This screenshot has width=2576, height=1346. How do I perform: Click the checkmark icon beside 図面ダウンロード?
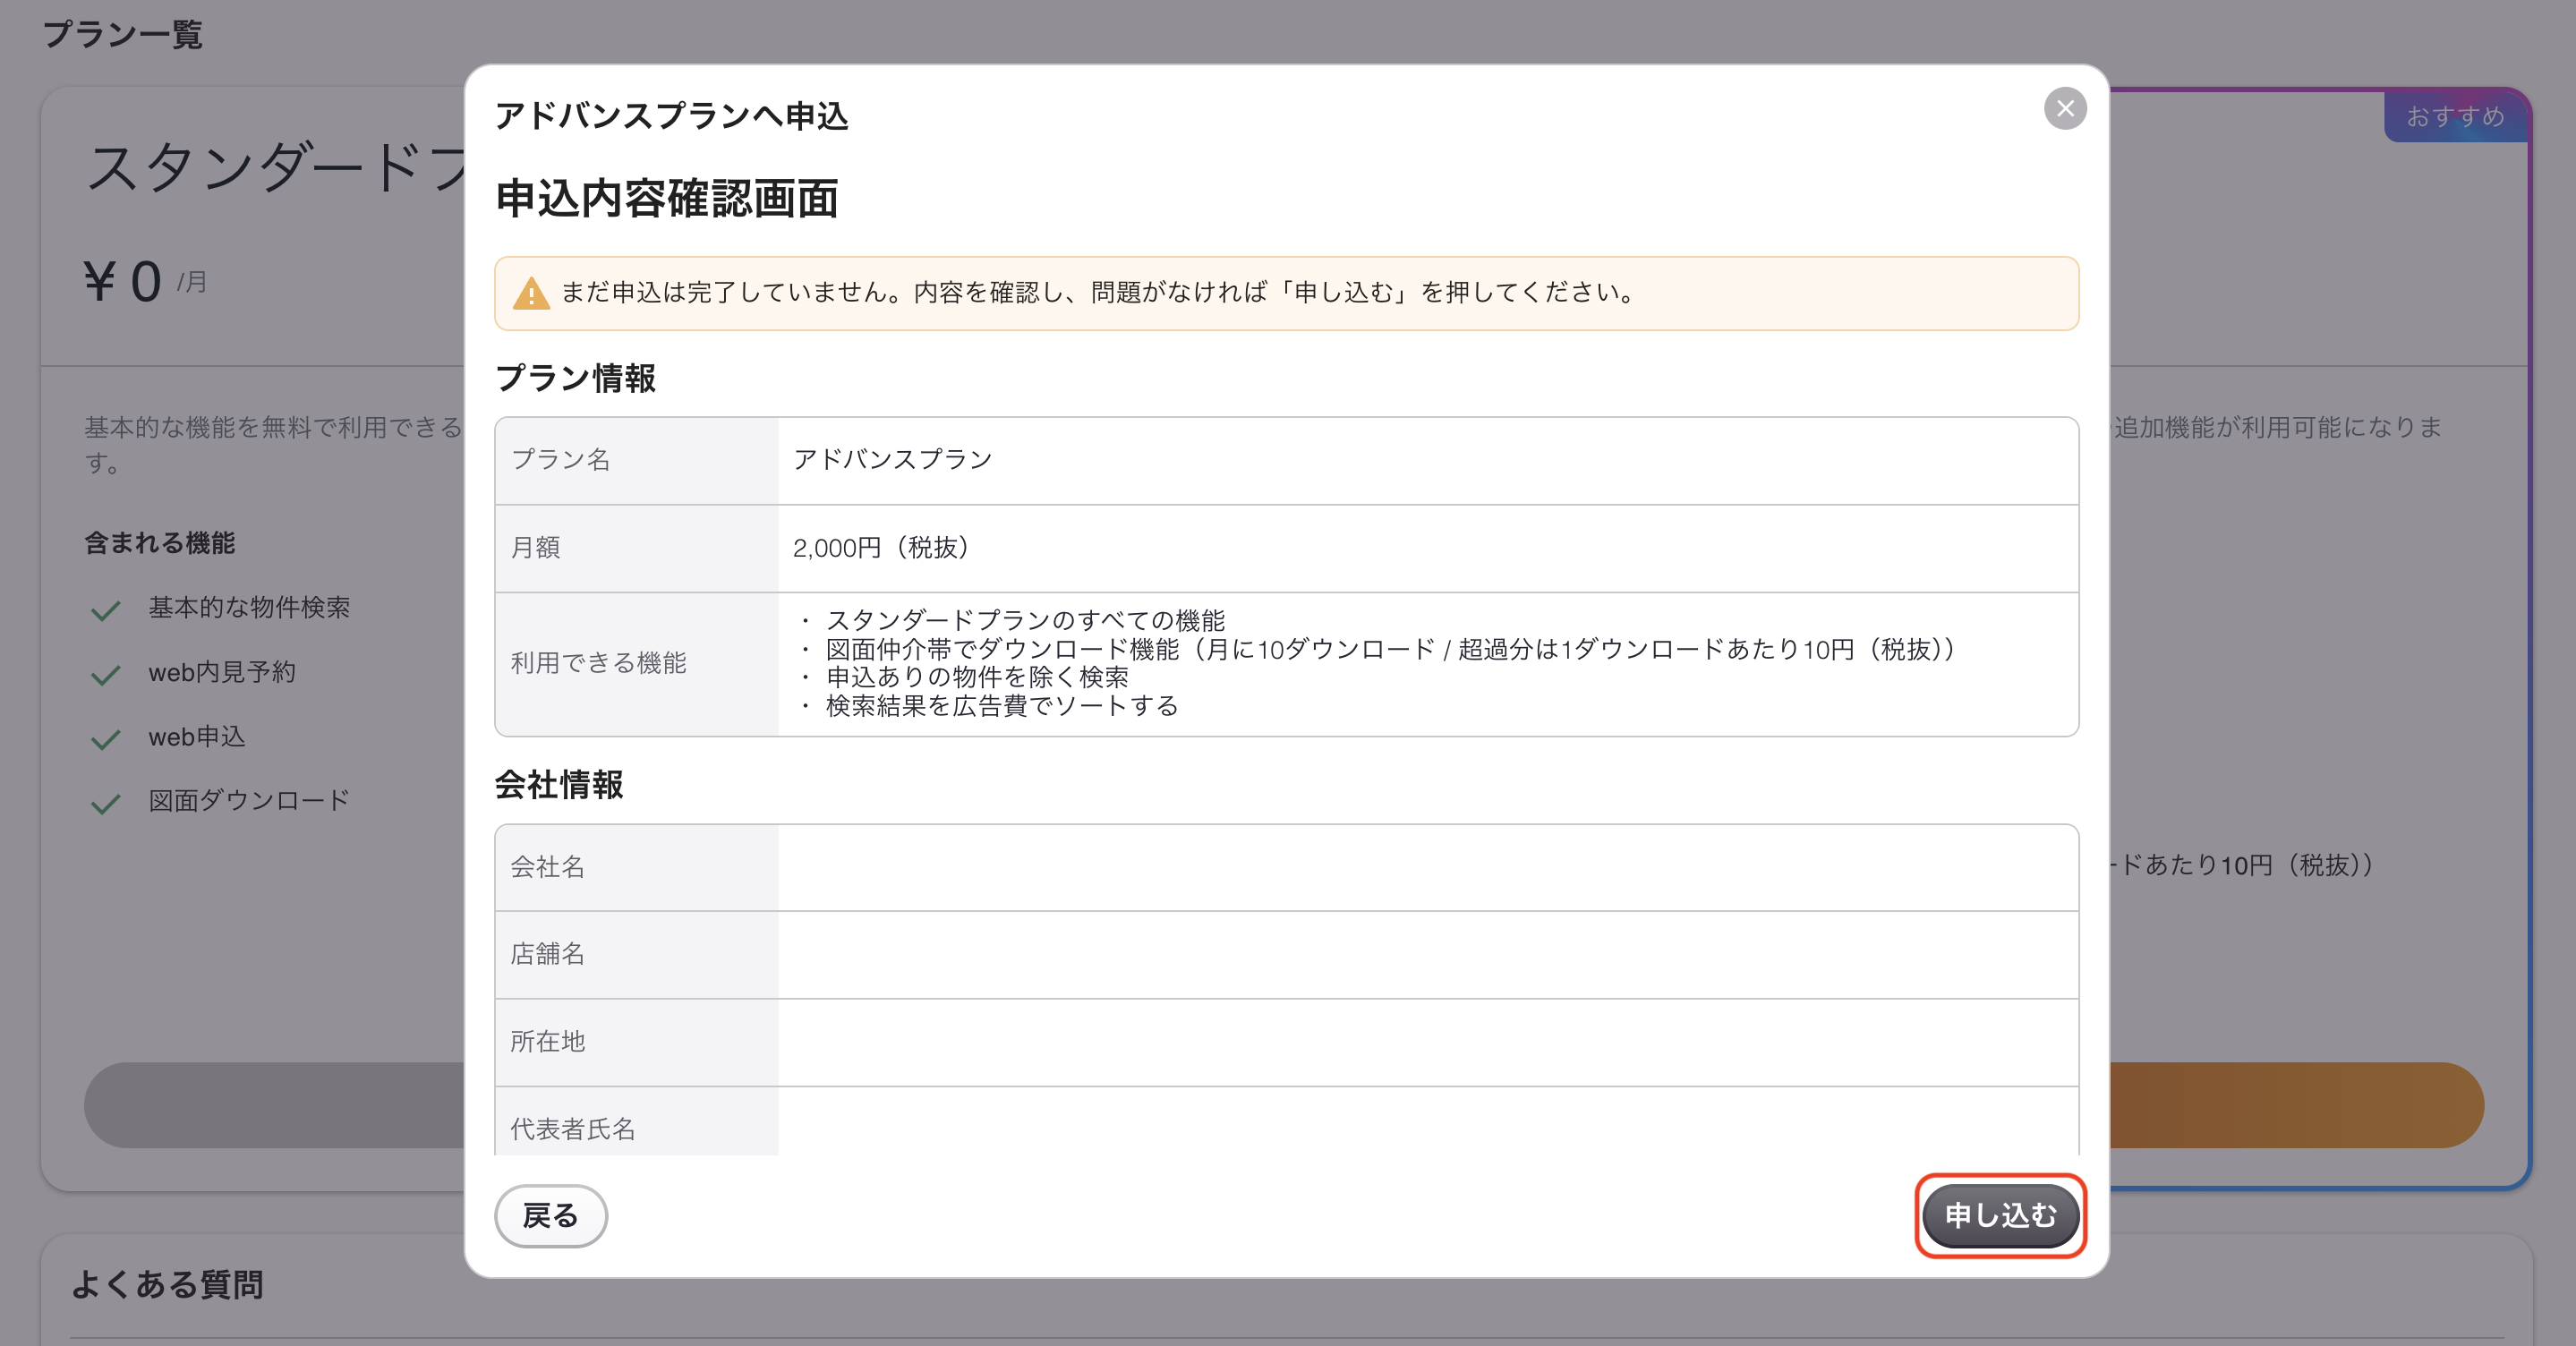point(106,802)
